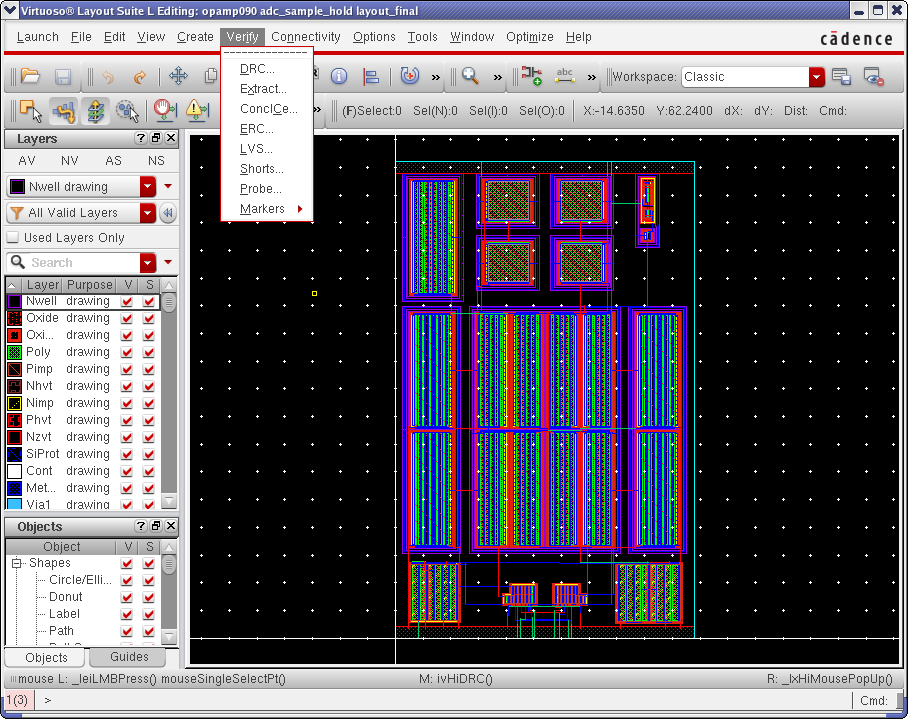Click the Zoom magnifier icon

(470, 77)
